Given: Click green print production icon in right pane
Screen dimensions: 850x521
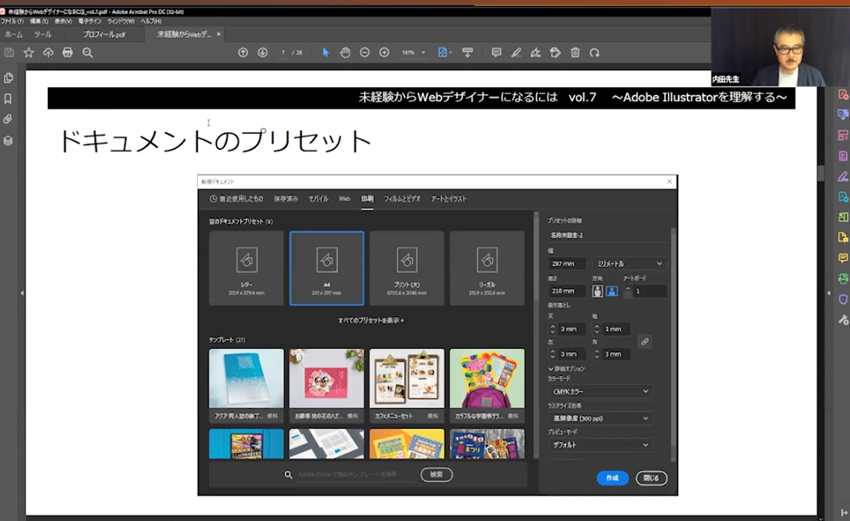Looking at the screenshot, I should (843, 279).
